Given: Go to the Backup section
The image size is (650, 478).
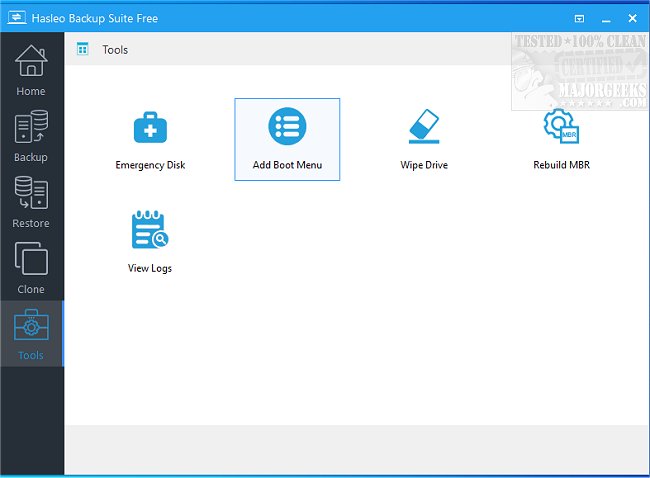Looking at the screenshot, I should [31, 136].
